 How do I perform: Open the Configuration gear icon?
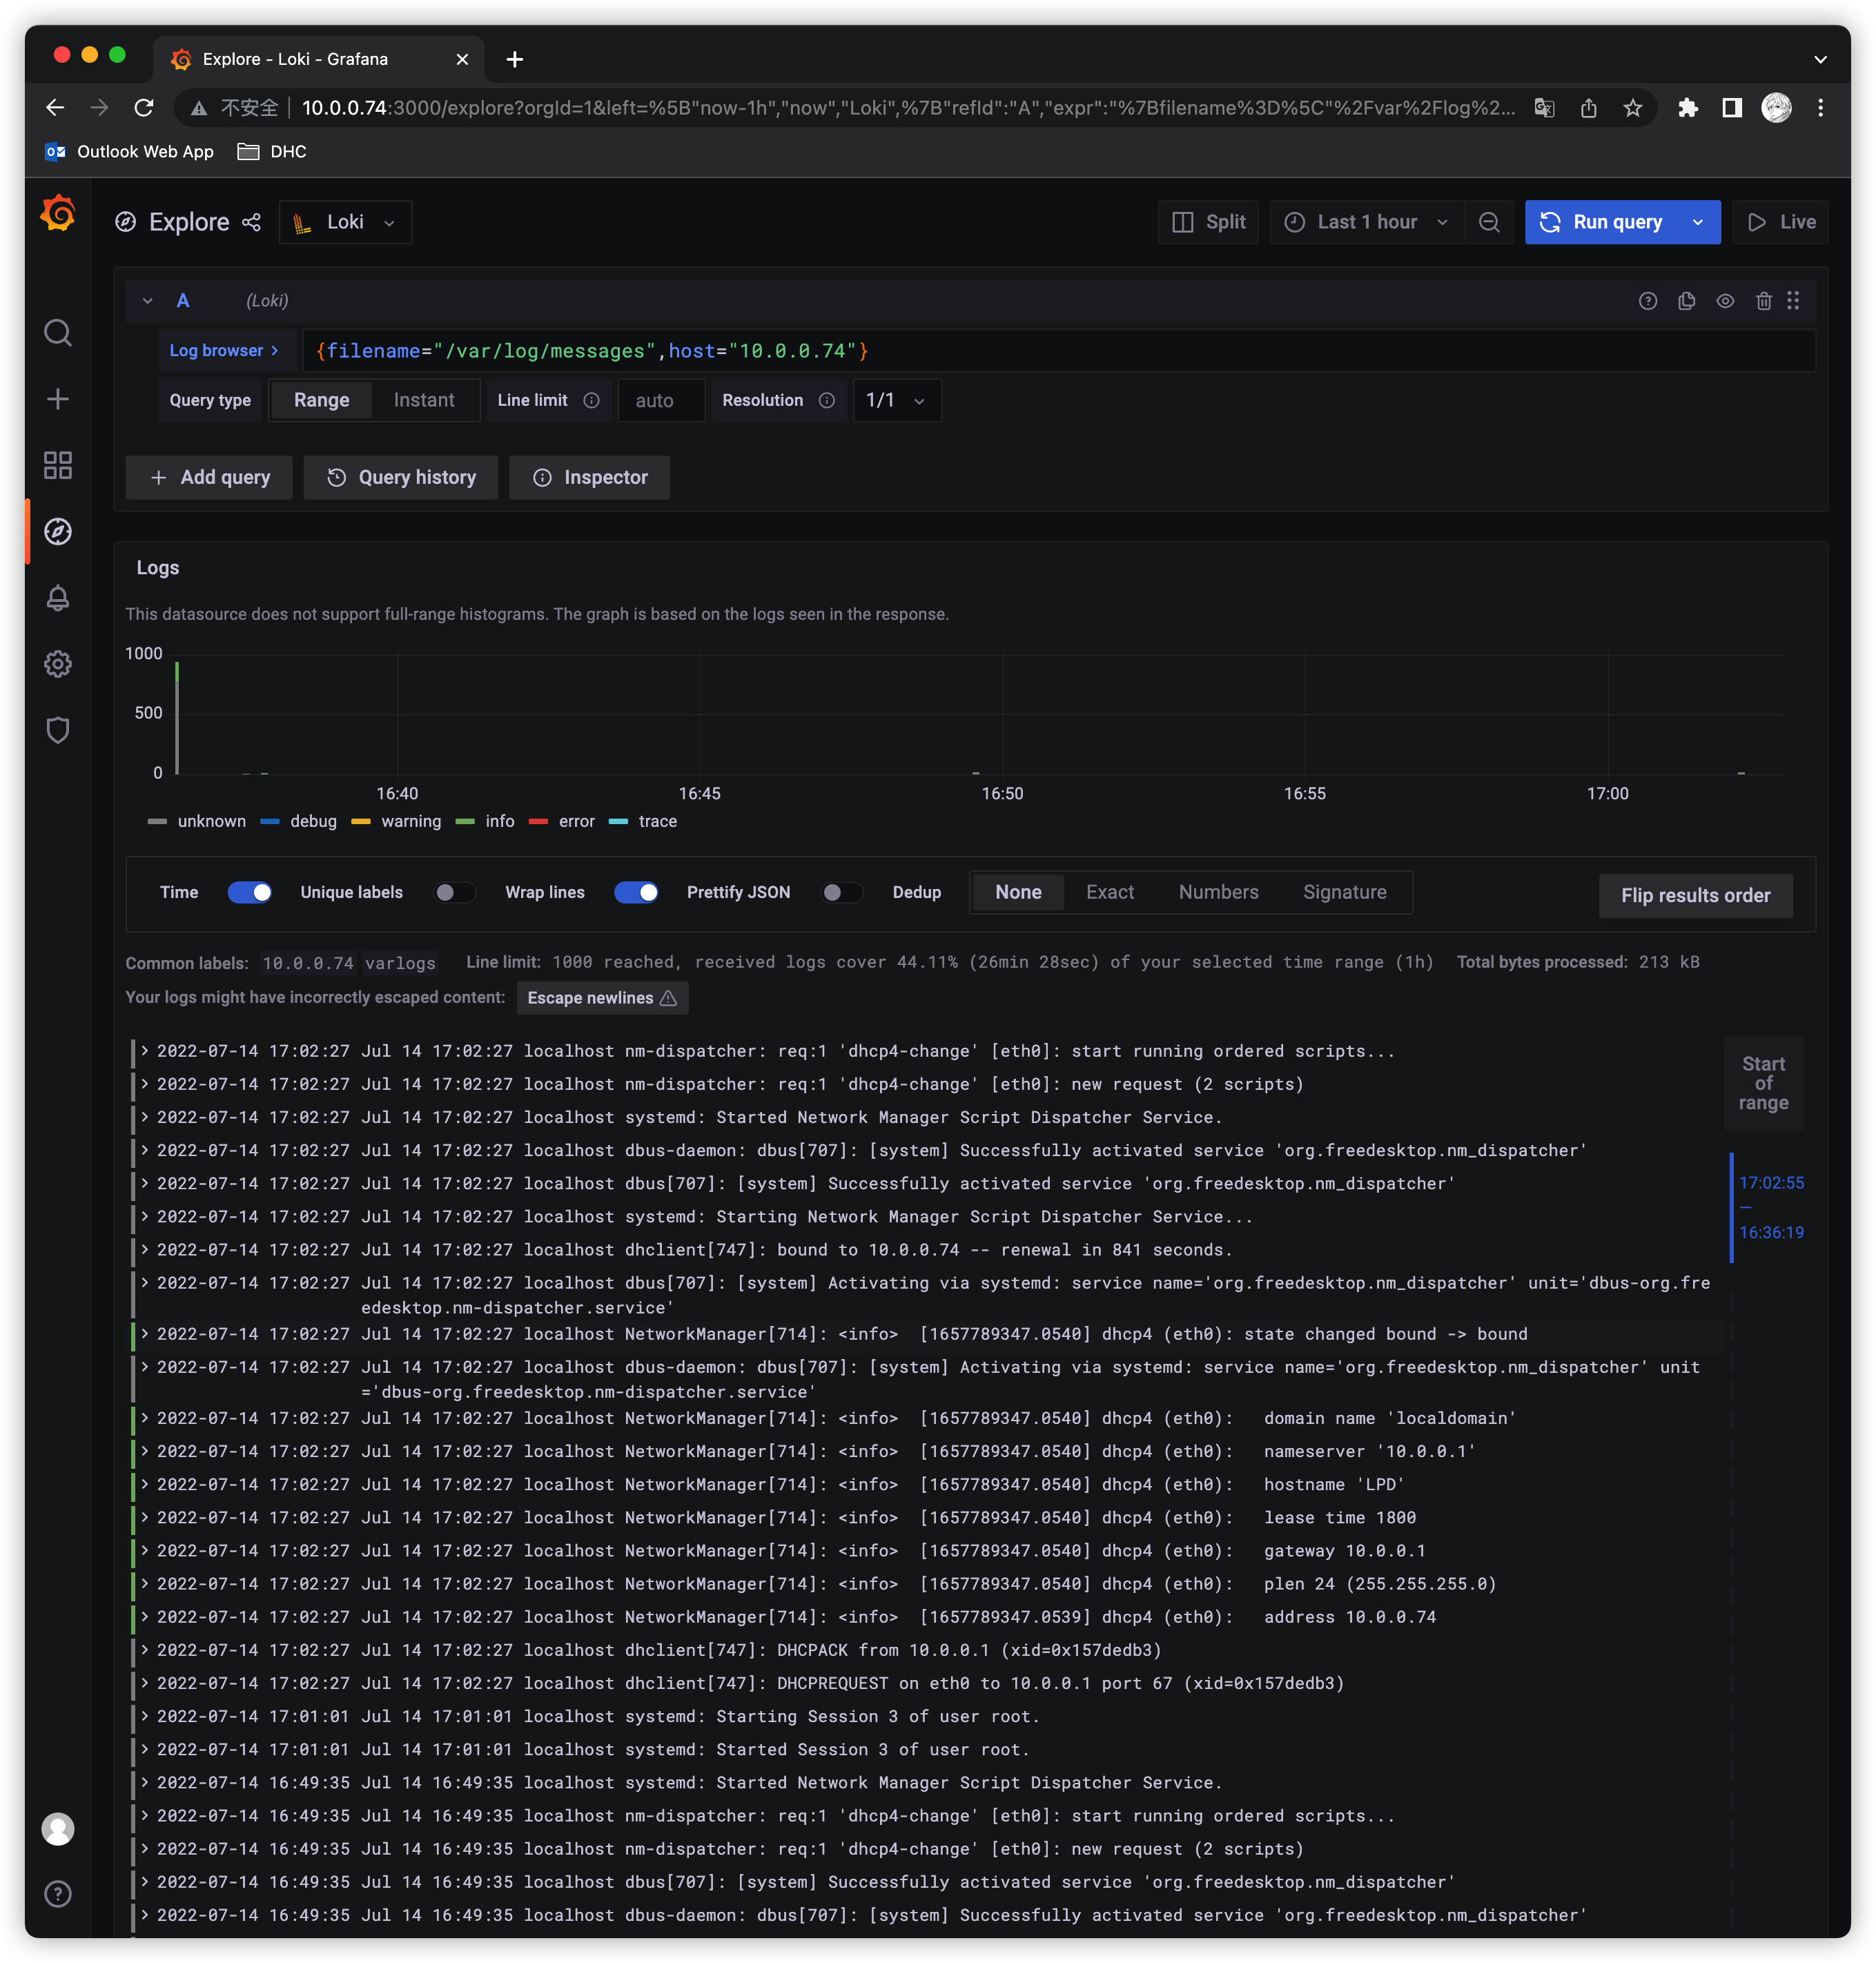pos(58,664)
